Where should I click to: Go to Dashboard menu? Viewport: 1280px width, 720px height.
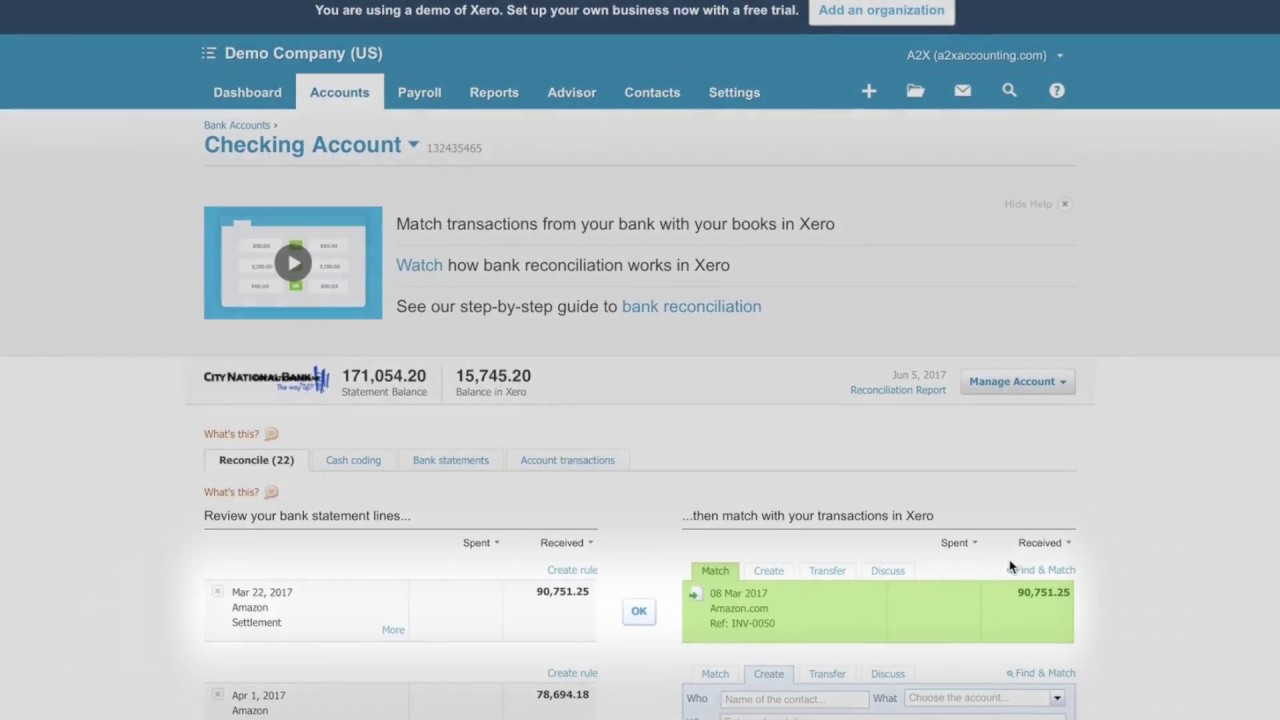point(247,92)
